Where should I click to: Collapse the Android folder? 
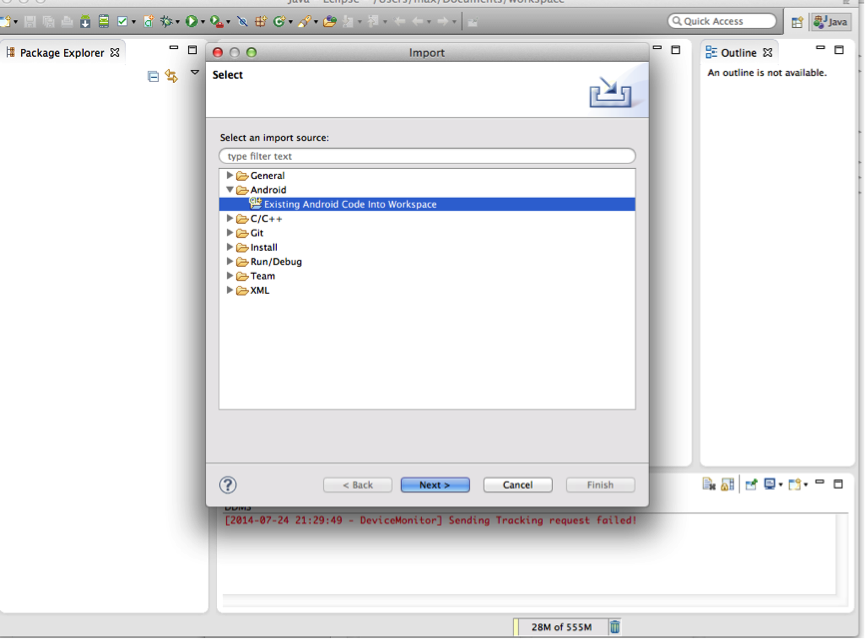coord(229,189)
